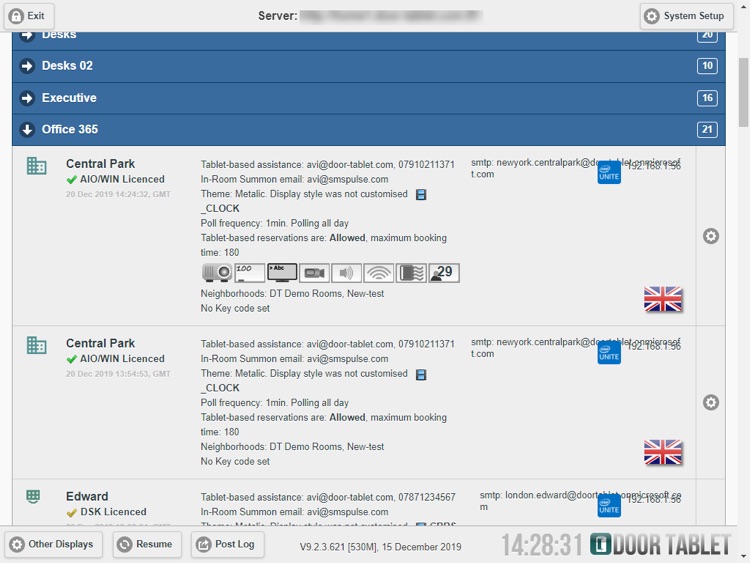Click Edward's Tablet-based assistance line 07871234567
Viewport: 750px width, 563px height.
[328, 497]
